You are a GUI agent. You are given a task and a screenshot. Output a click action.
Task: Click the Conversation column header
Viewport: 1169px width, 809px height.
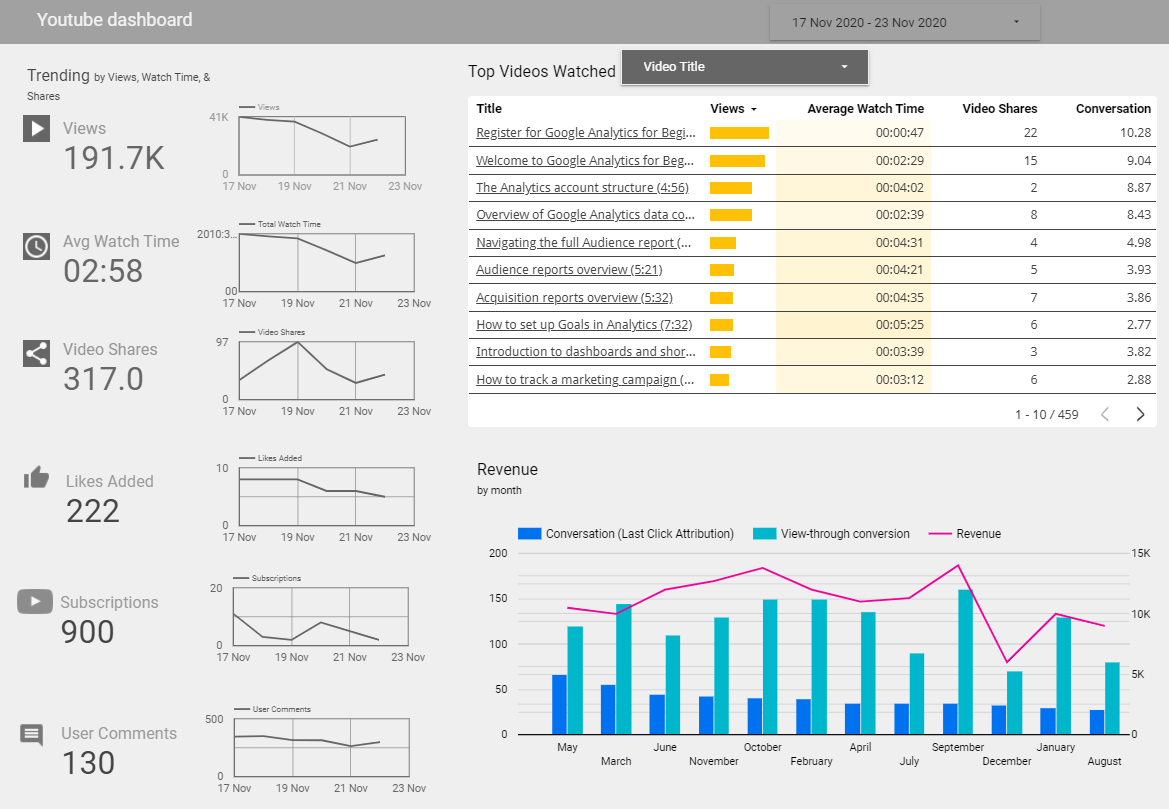(x=1113, y=109)
